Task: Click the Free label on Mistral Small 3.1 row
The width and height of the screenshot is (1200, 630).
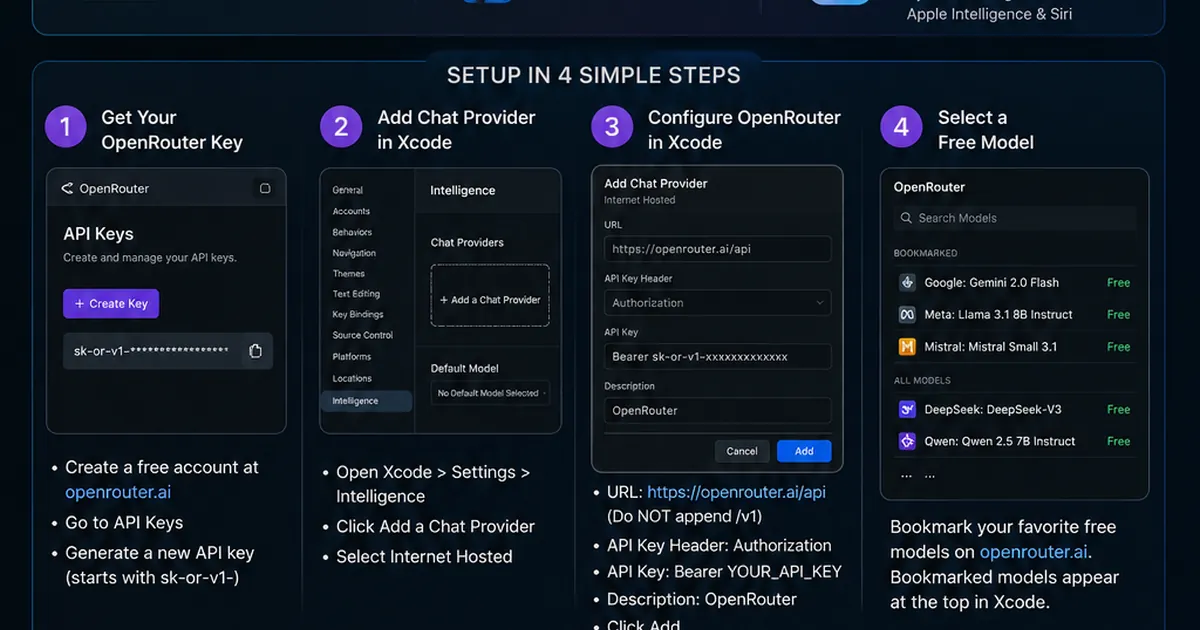Action: (x=1118, y=347)
